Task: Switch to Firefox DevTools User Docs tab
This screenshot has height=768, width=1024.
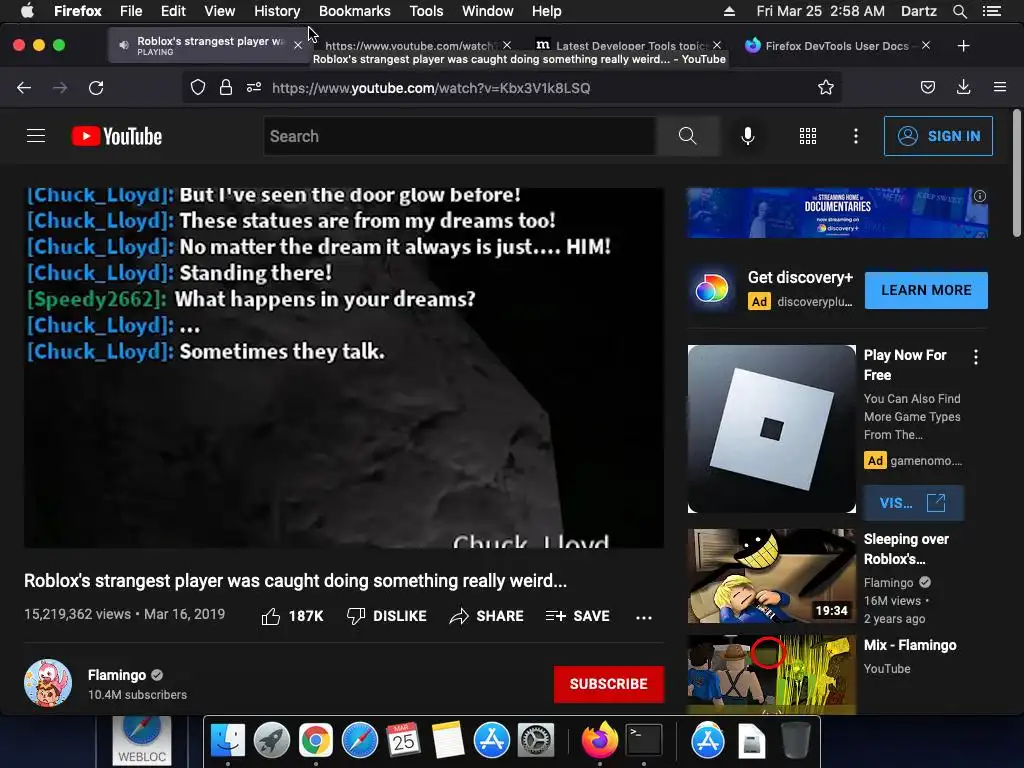Action: tap(837, 46)
